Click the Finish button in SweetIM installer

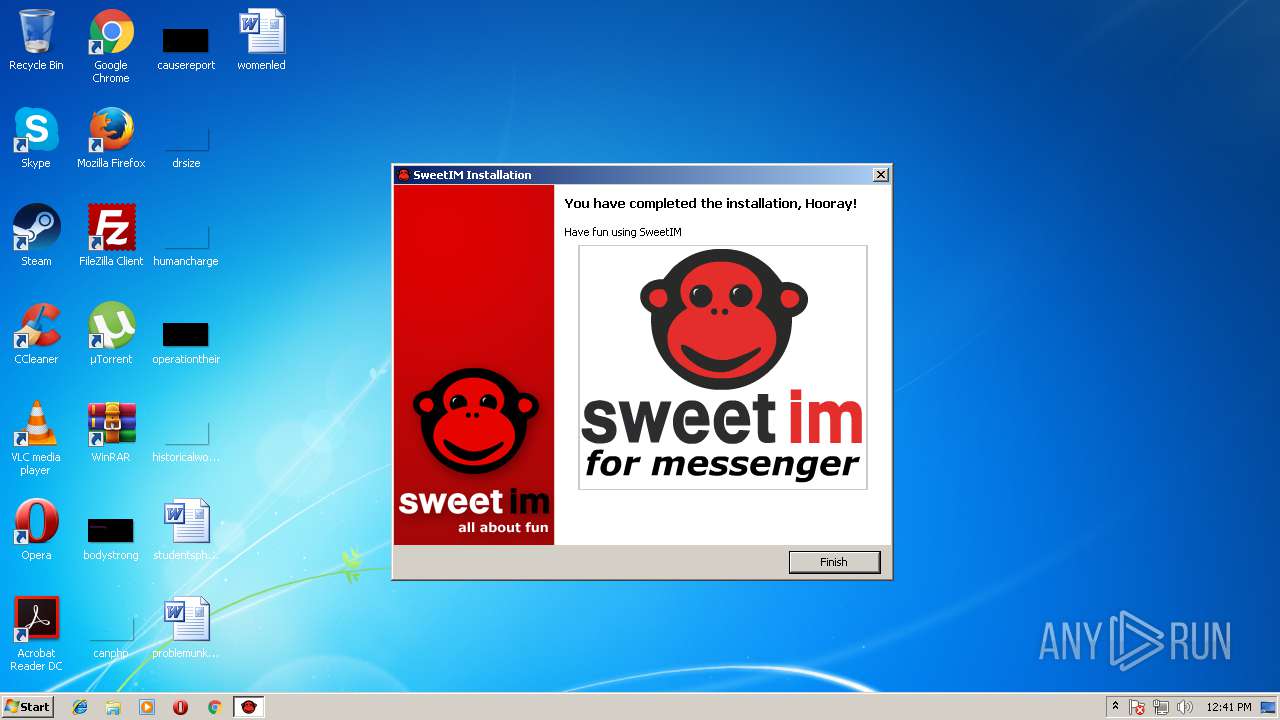pyautogui.click(x=834, y=562)
